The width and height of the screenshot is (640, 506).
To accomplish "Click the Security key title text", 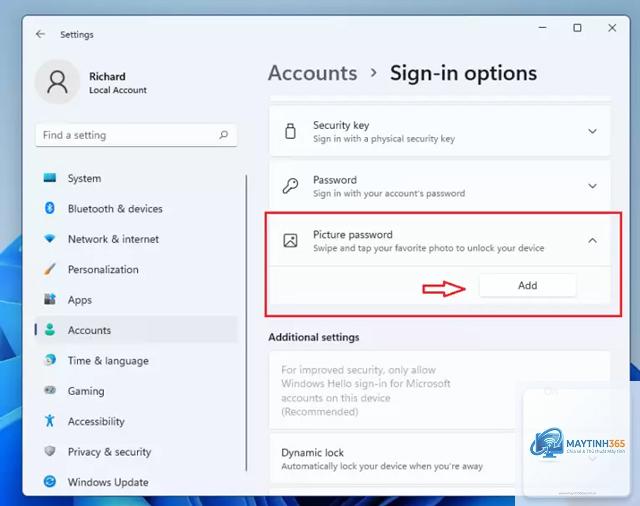I will tap(341, 125).
